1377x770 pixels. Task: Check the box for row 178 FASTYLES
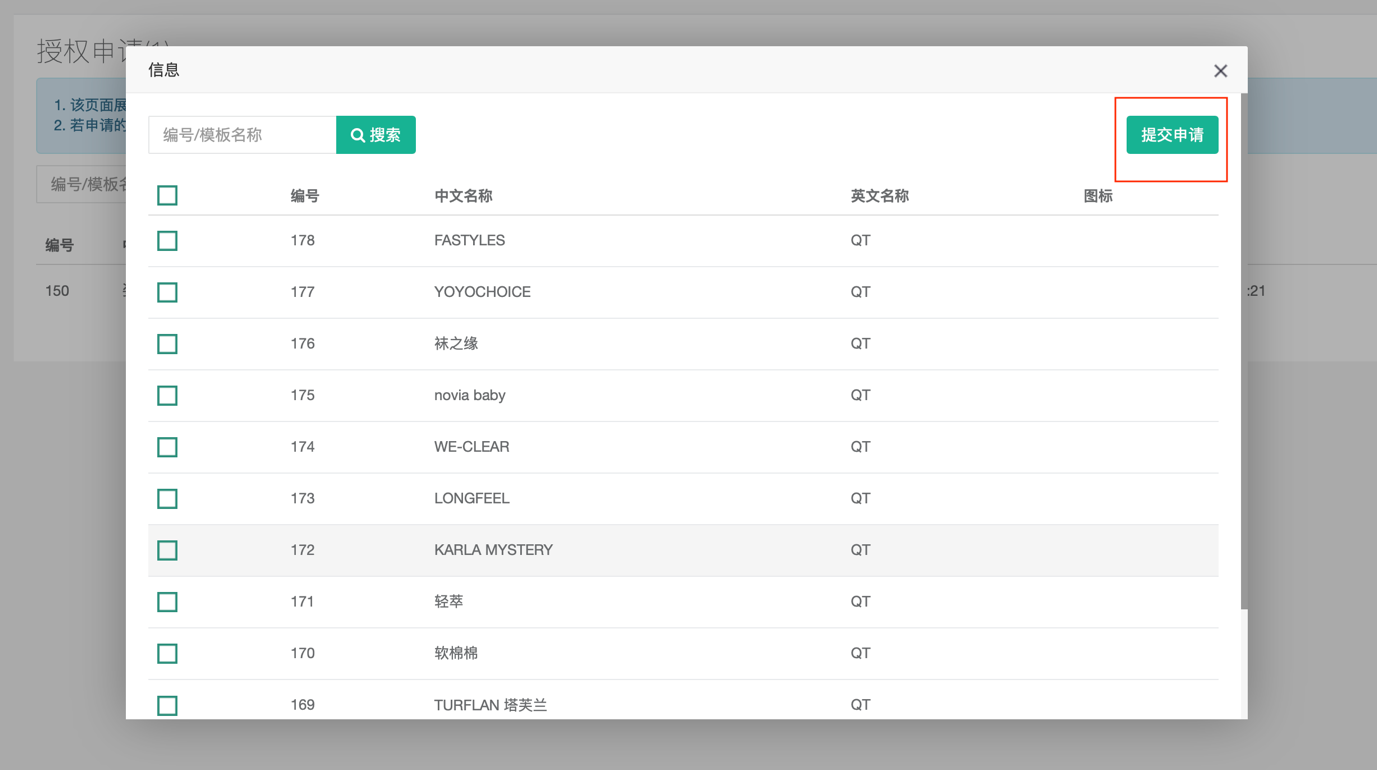(x=167, y=241)
